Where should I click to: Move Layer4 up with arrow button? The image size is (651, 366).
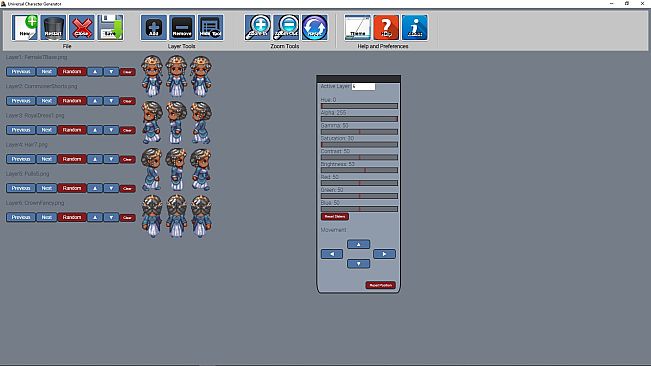(x=95, y=159)
